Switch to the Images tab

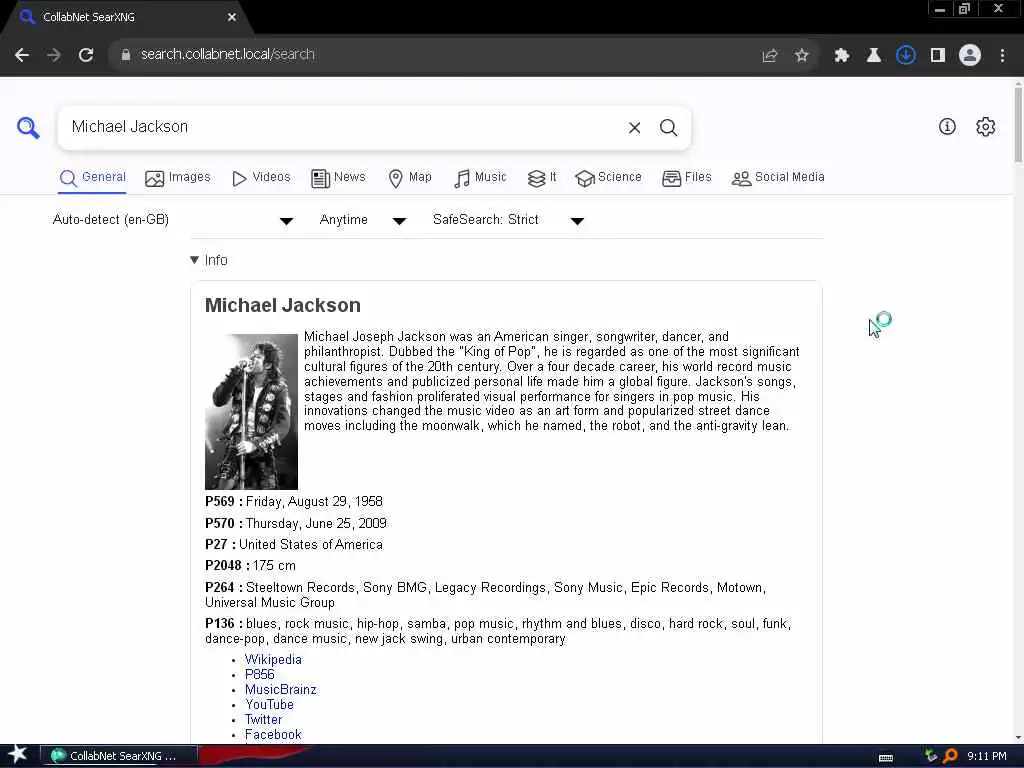[x=178, y=178]
